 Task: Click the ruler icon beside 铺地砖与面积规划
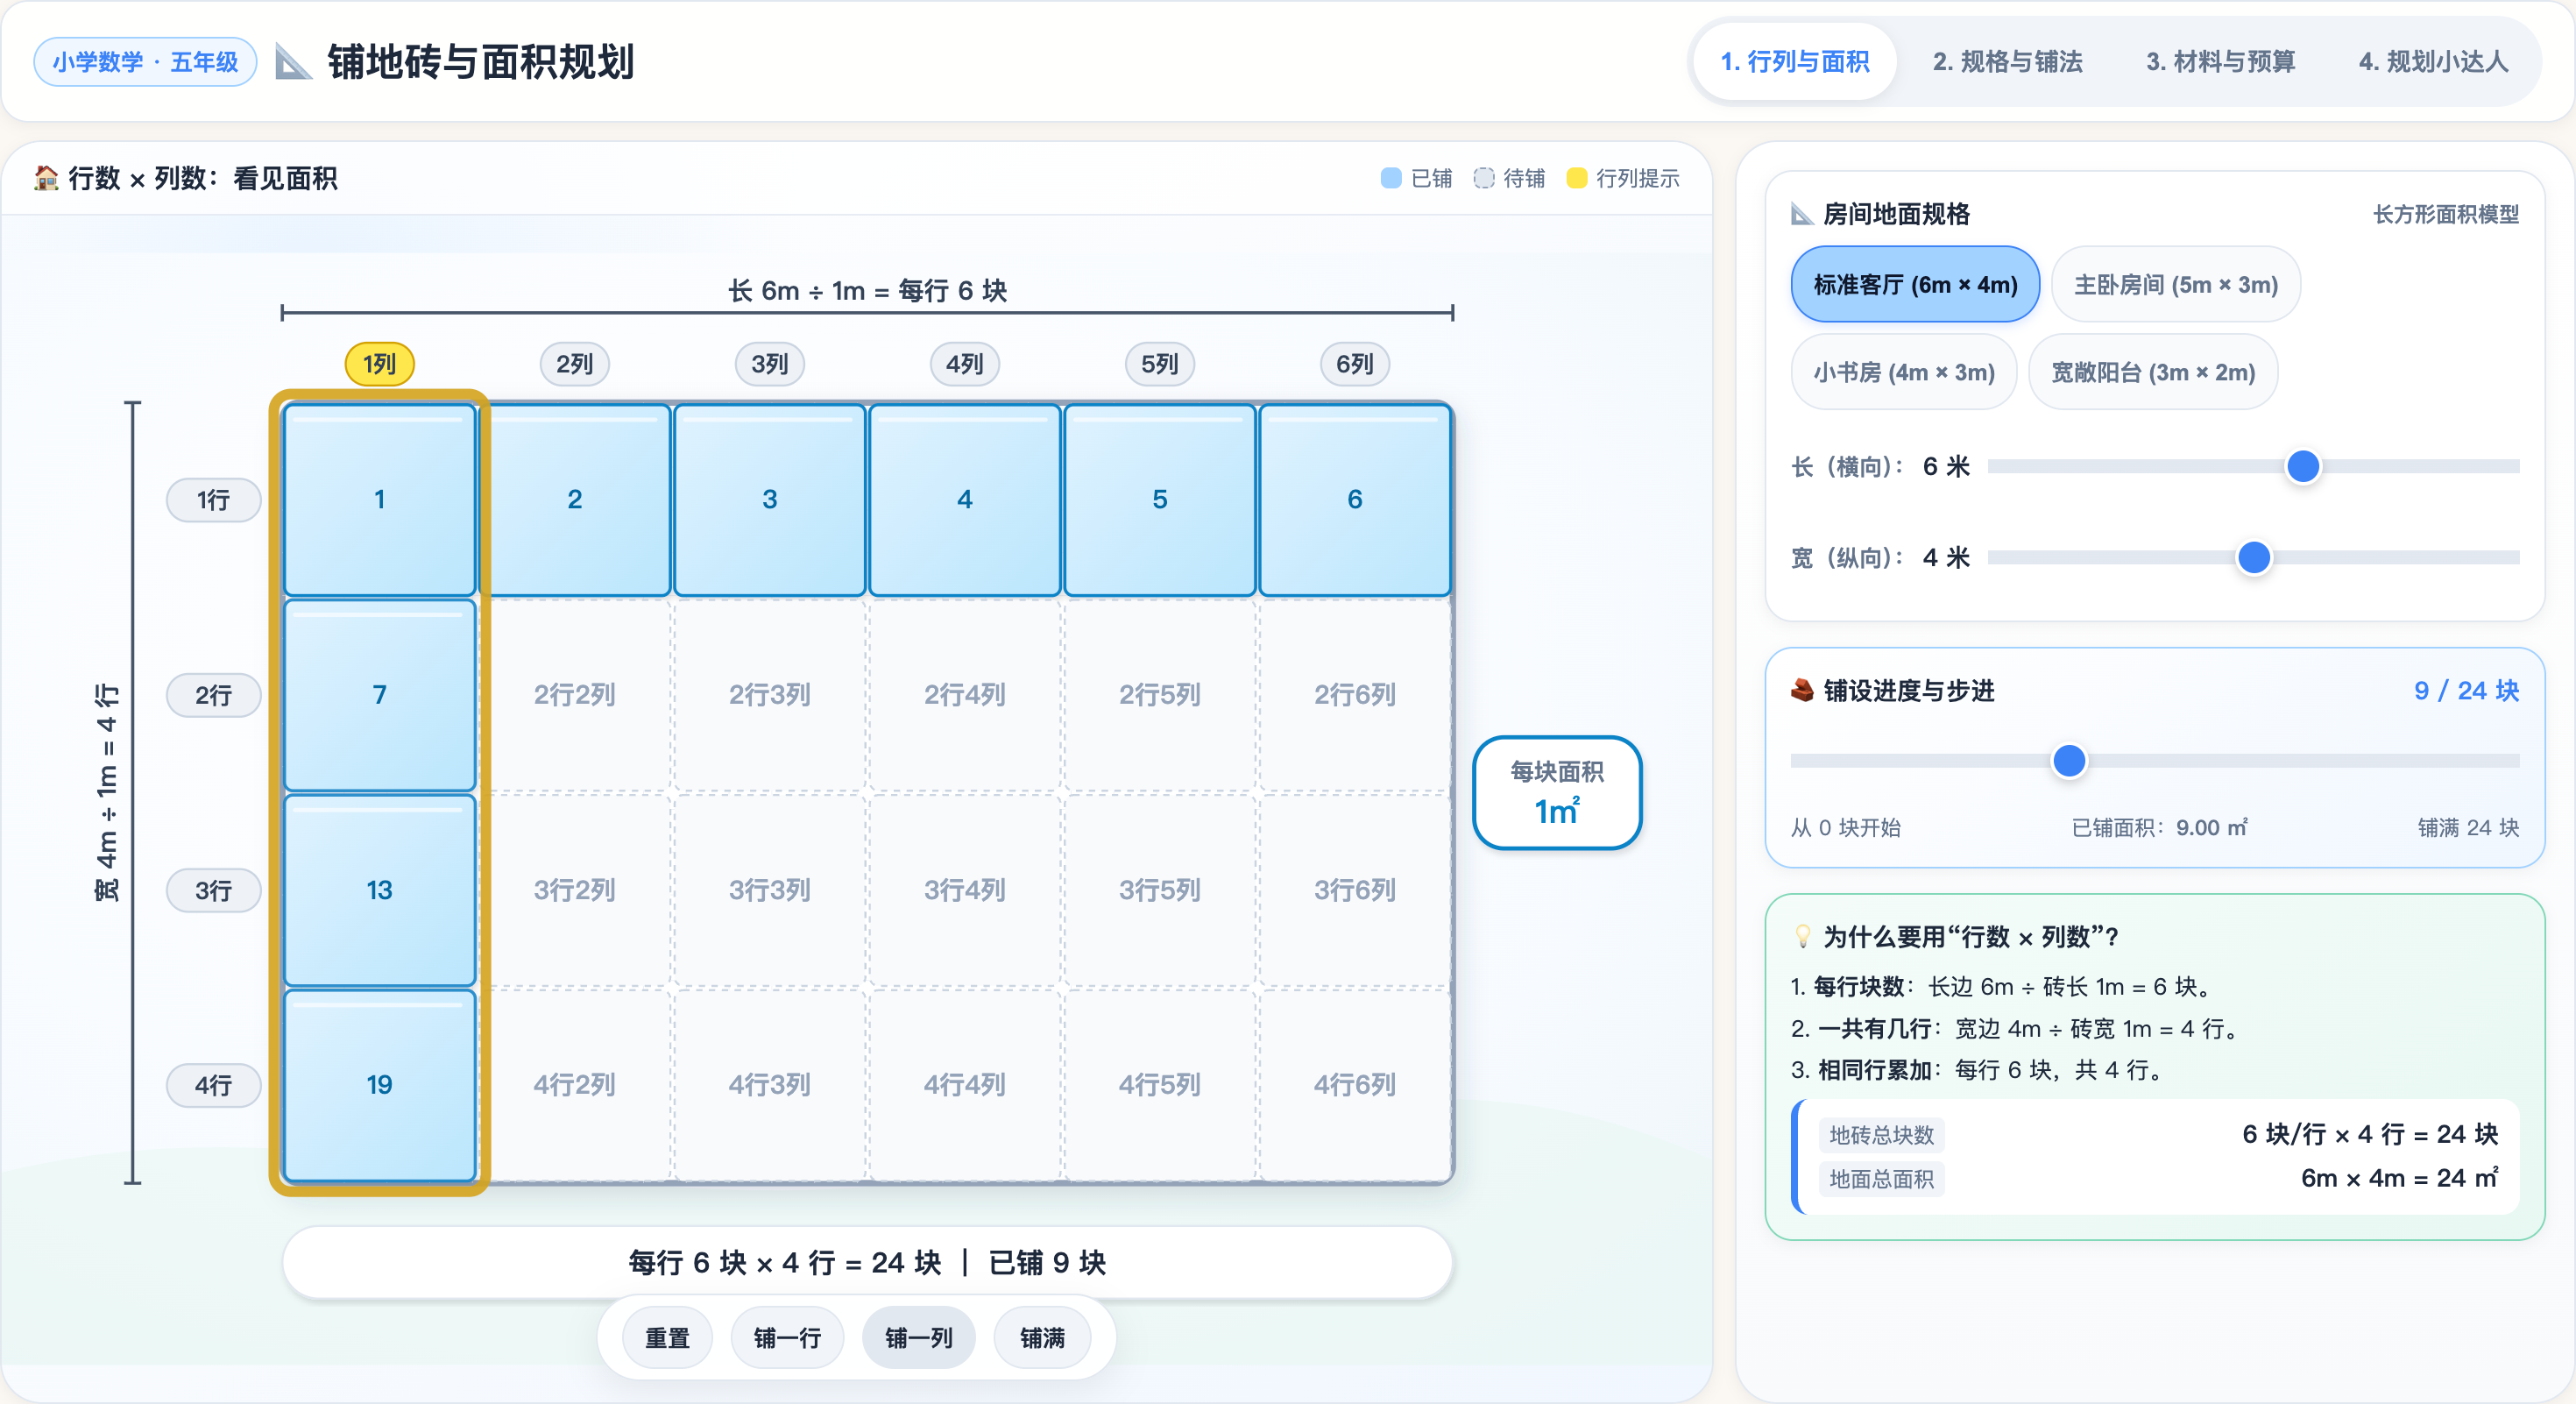click(x=293, y=62)
